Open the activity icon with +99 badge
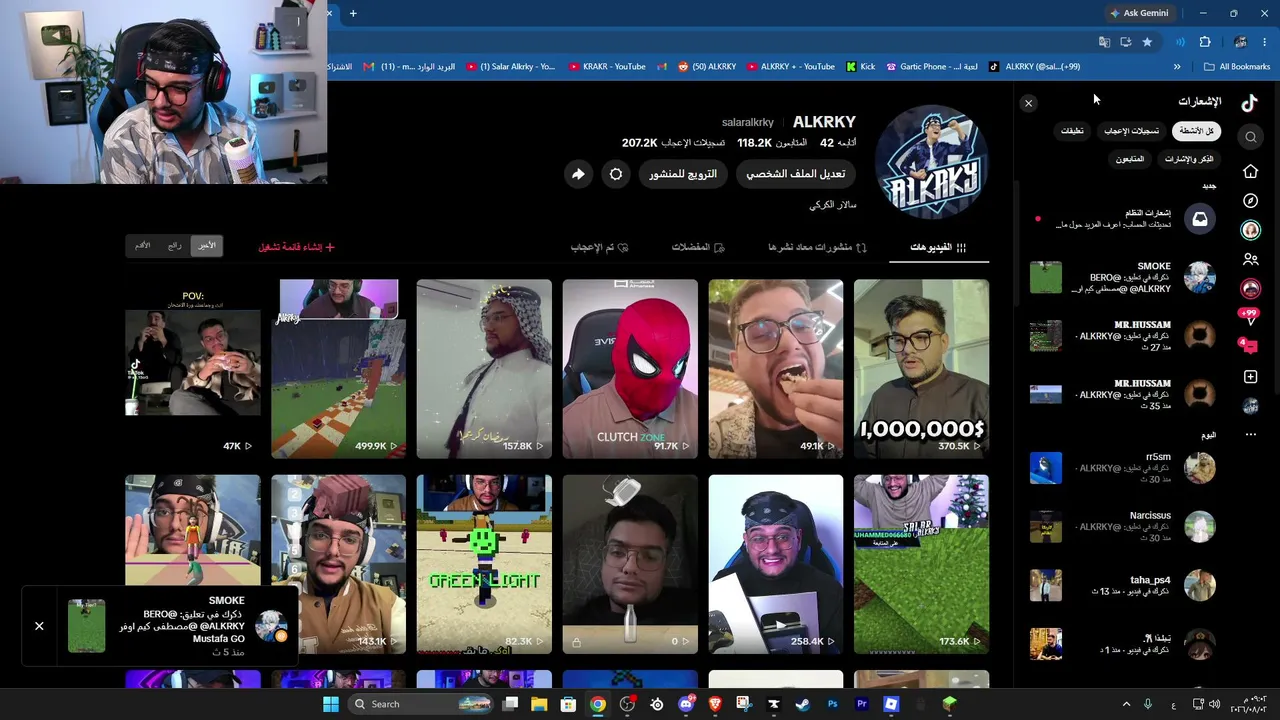The width and height of the screenshot is (1280, 720). point(1250,318)
